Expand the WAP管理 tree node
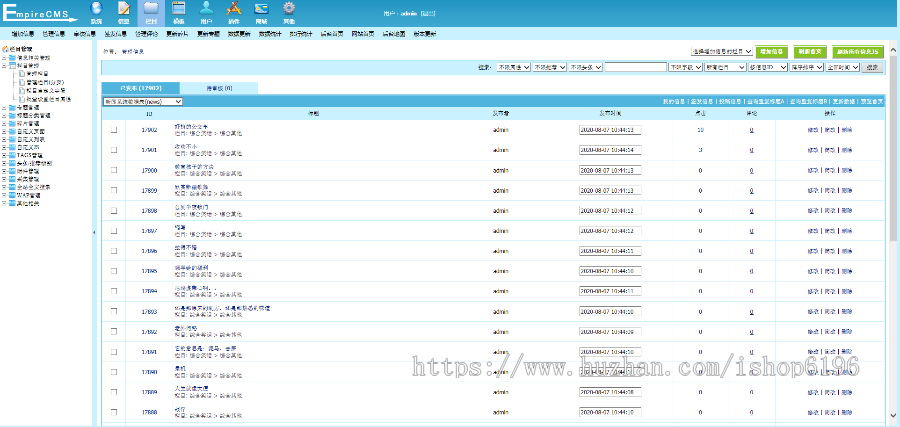This screenshot has width=900, height=427. point(5,195)
